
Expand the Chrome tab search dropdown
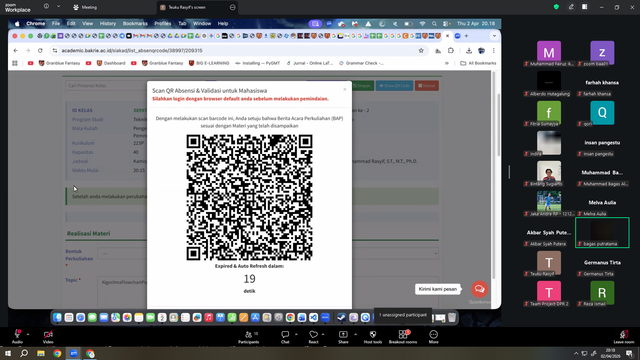coord(494,36)
